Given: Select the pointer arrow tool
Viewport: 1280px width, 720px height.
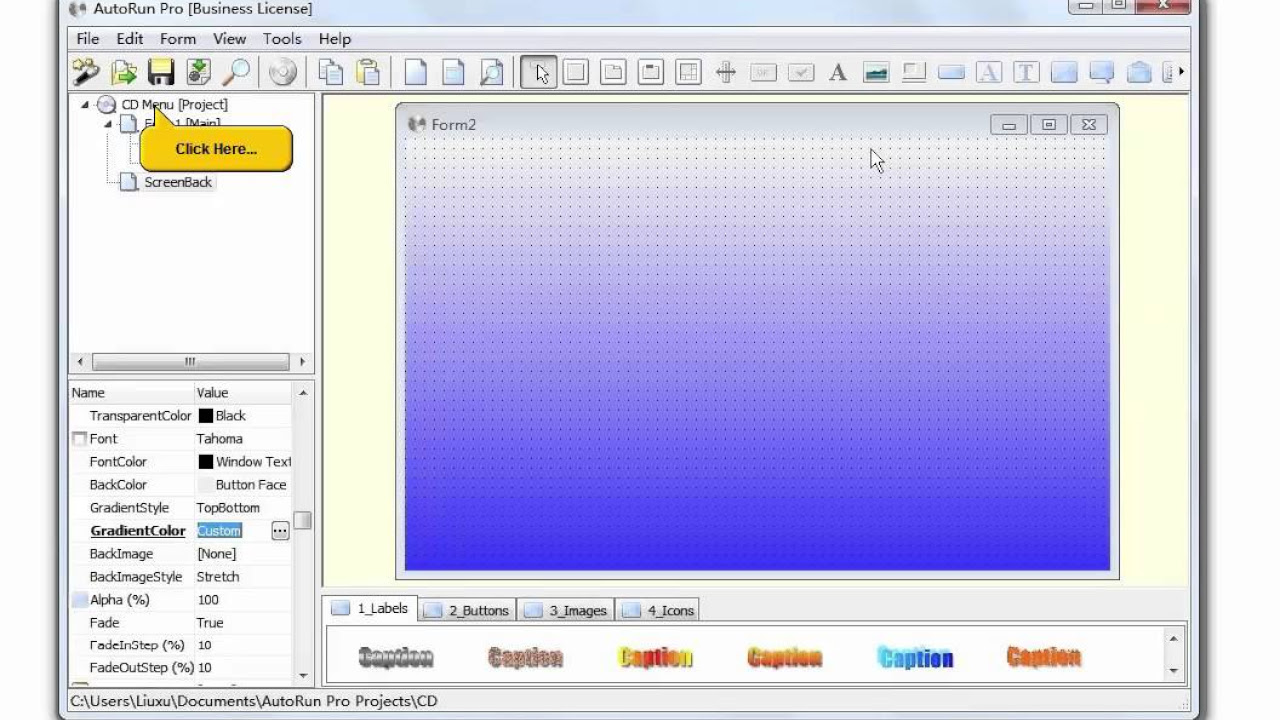Looking at the screenshot, I should [x=539, y=72].
